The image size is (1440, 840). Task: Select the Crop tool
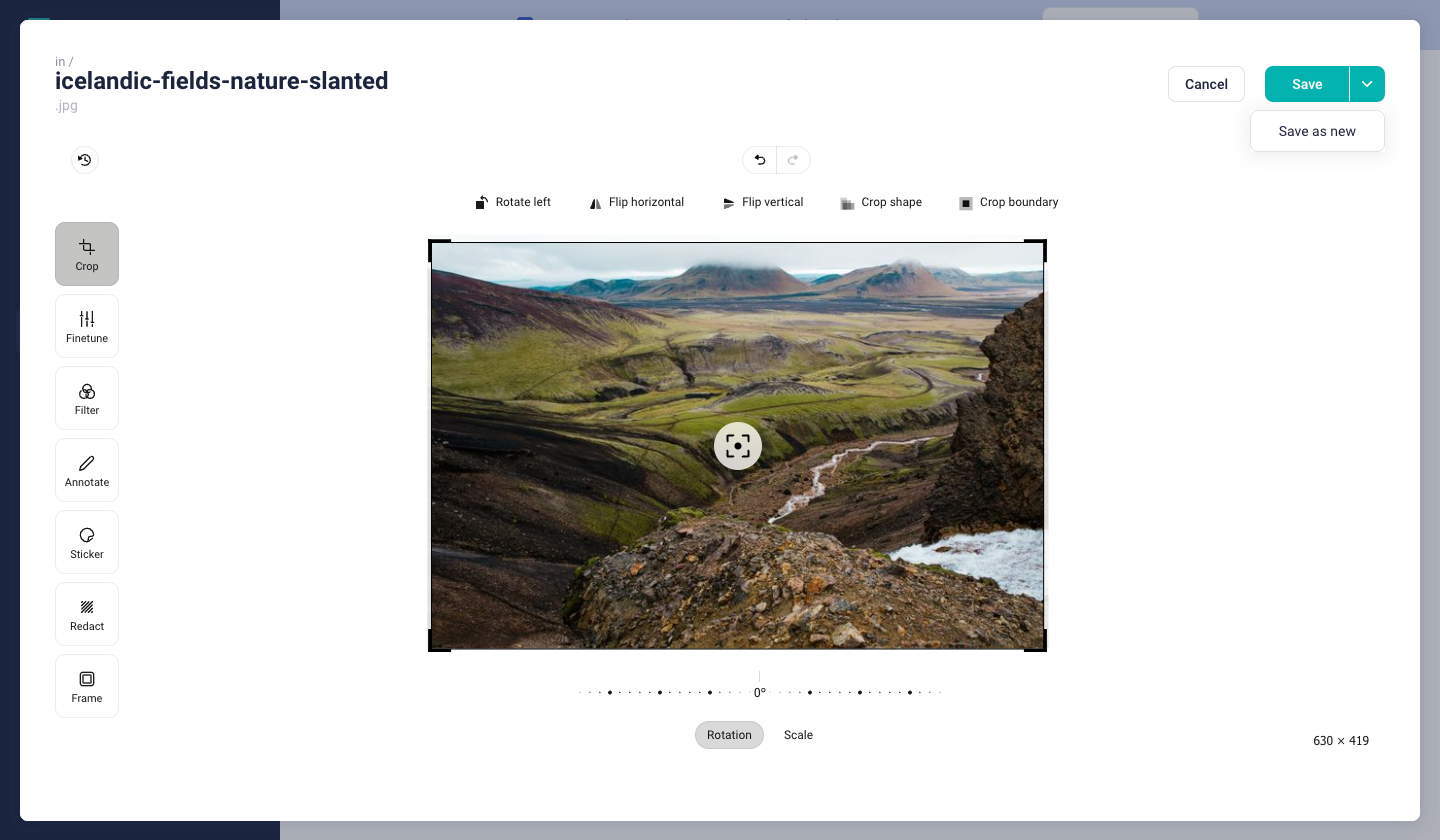[x=87, y=254]
